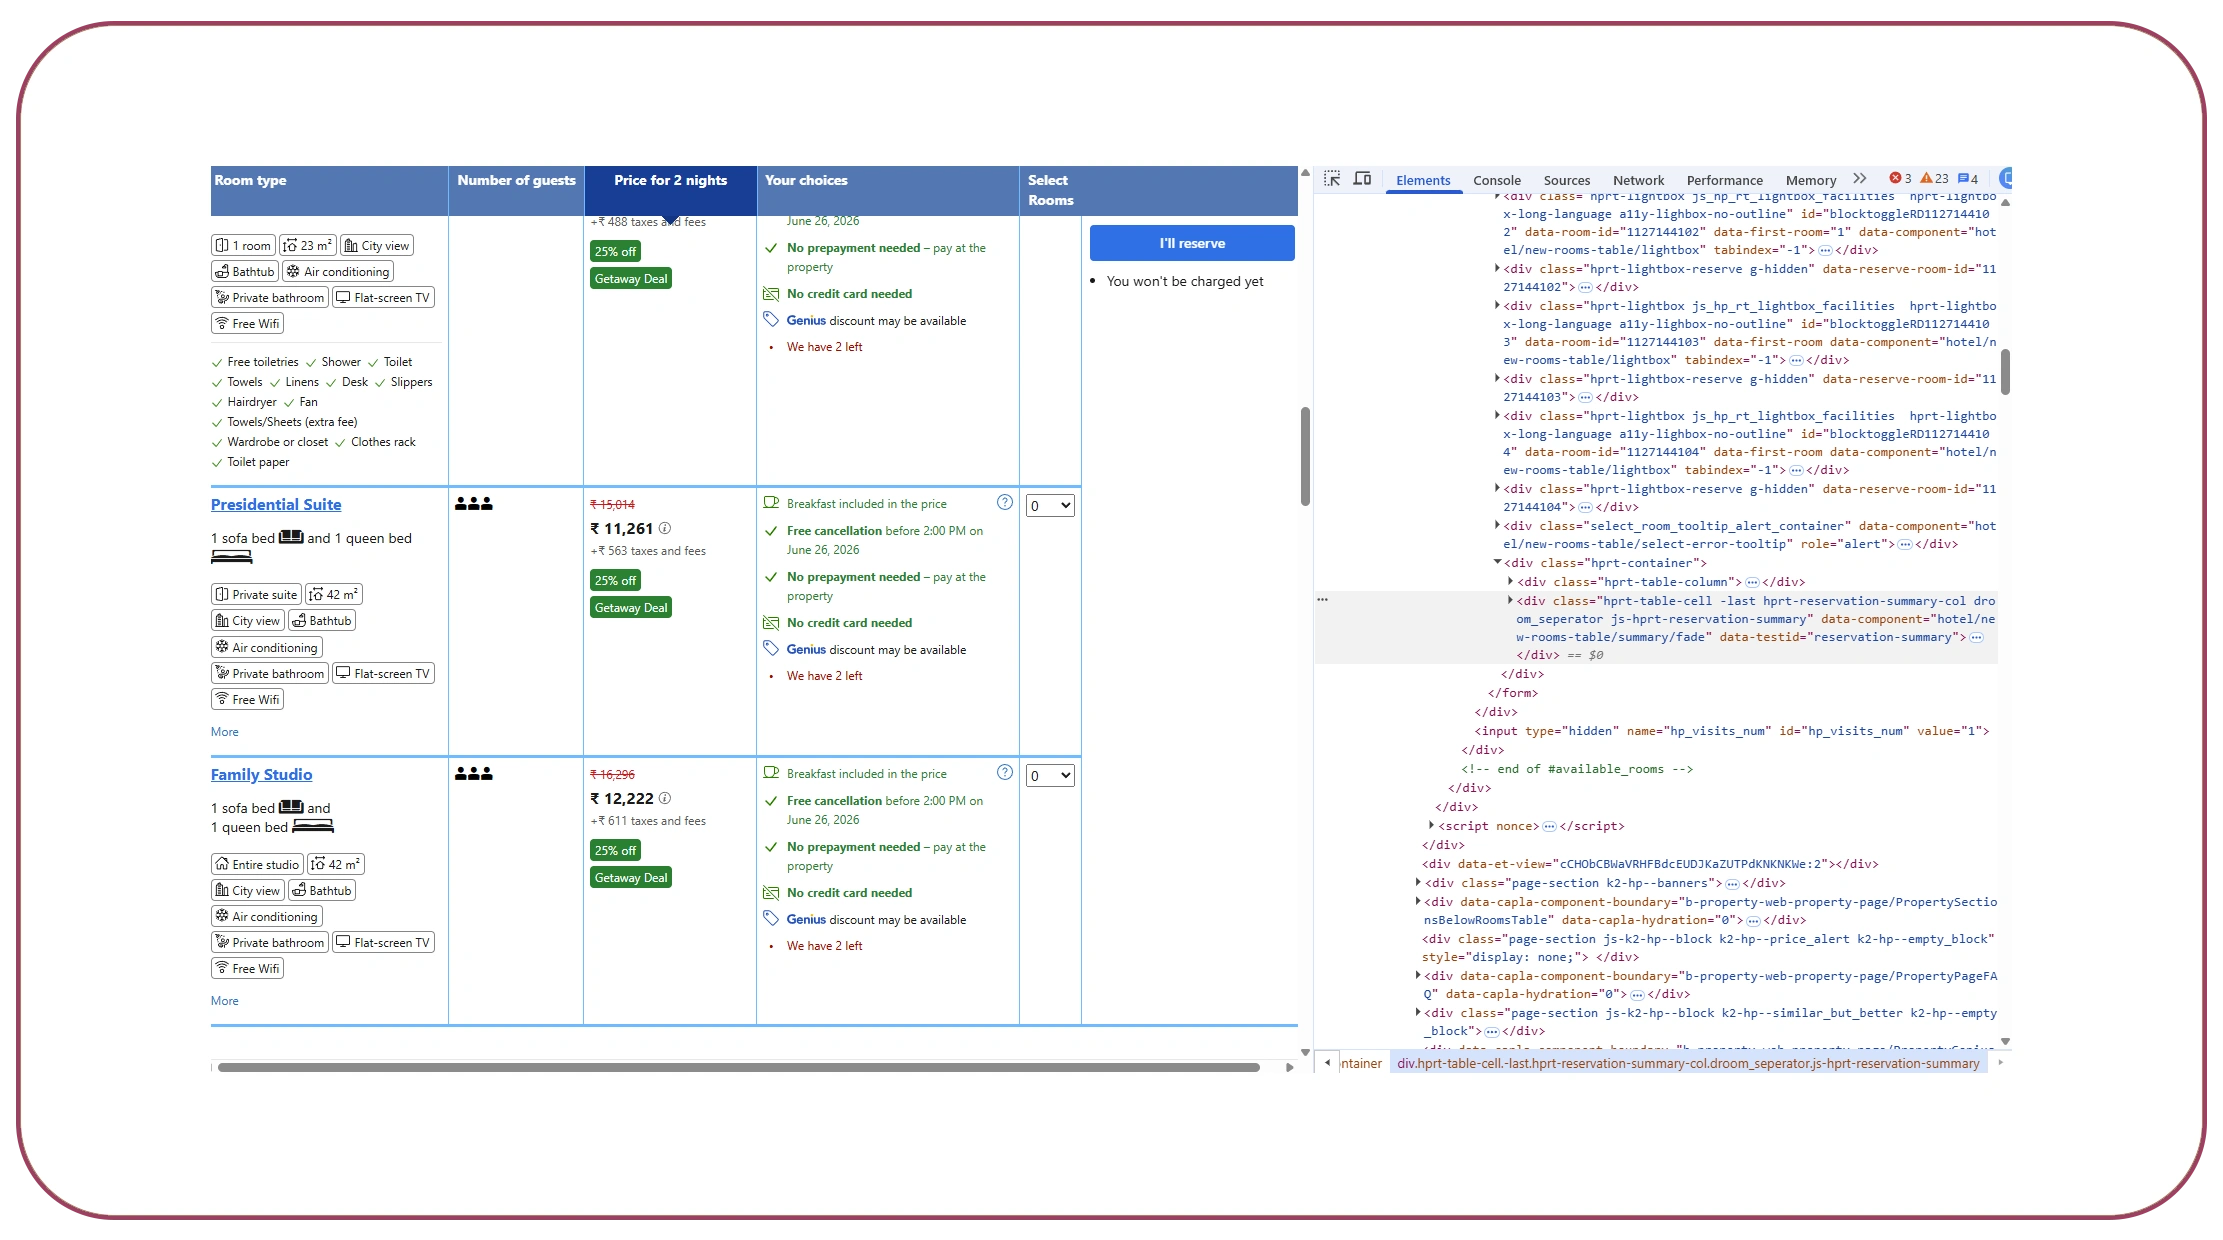
Task: Open the Presidential Suite room quantity dropdown
Action: coord(1050,506)
